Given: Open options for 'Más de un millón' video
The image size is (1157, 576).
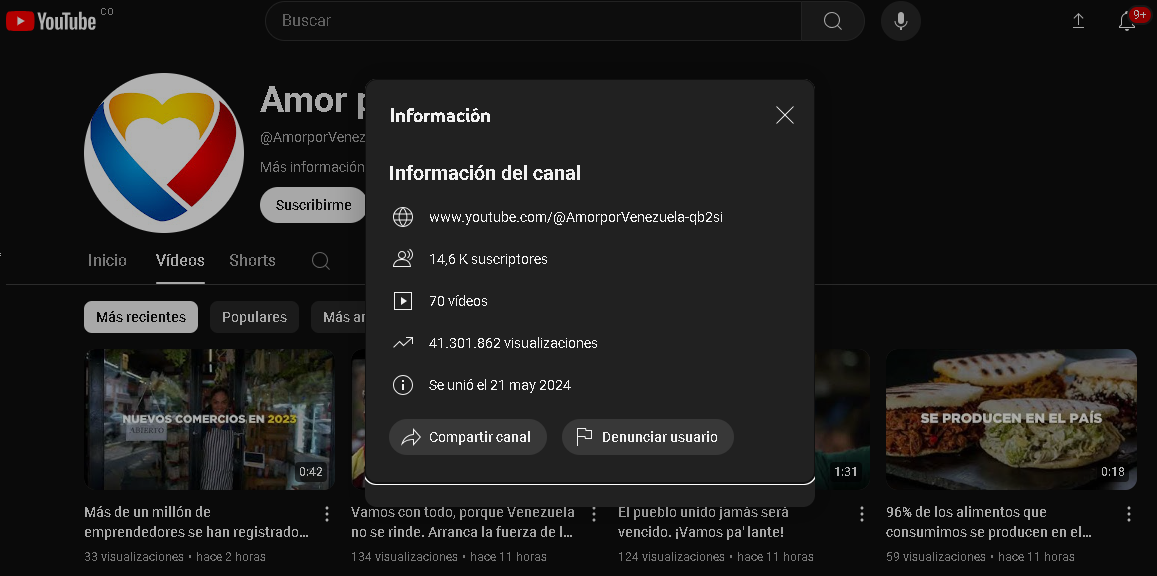Looking at the screenshot, I should coord(327,514).
